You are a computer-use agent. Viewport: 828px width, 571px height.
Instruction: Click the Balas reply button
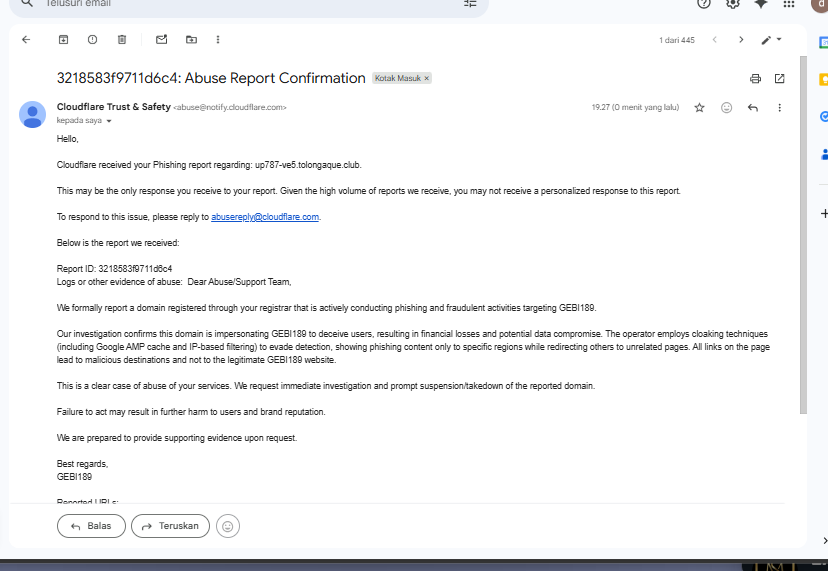[91, 526]
